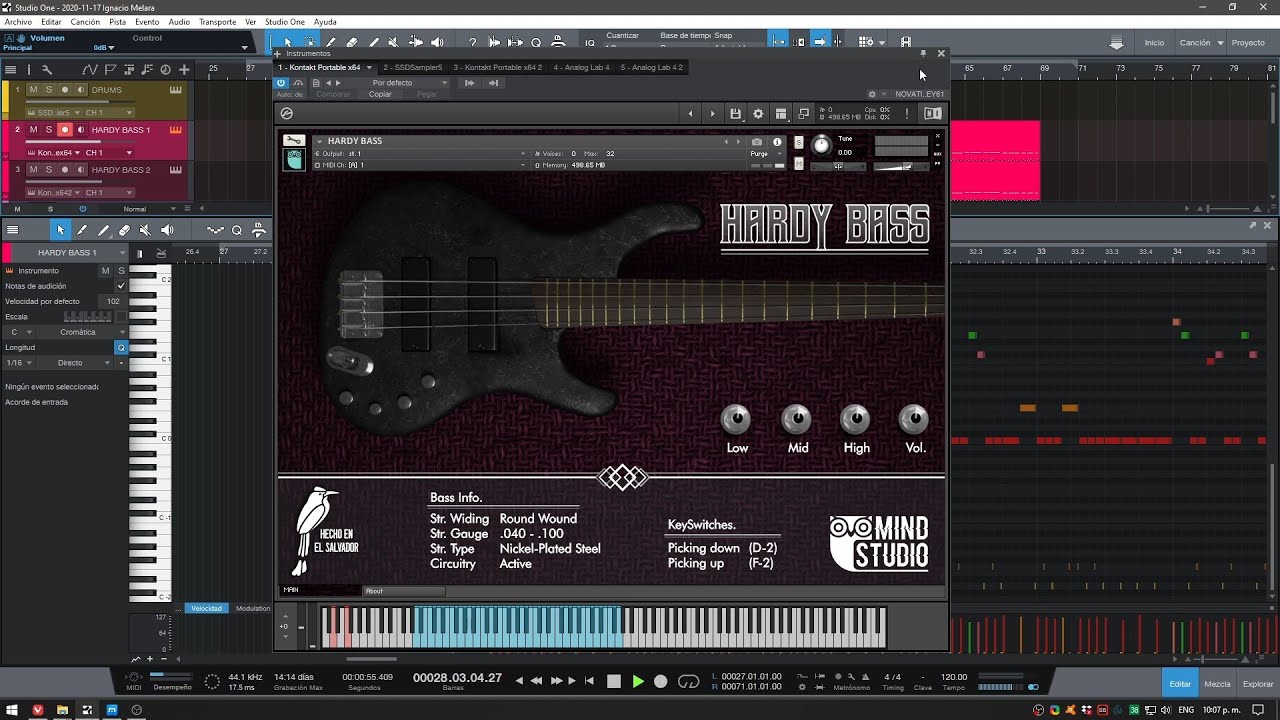The width and height of the screenshot is (1280, 720).
Task: Click Kontakt minimized view icon
Action: click(x=803, y=114)
